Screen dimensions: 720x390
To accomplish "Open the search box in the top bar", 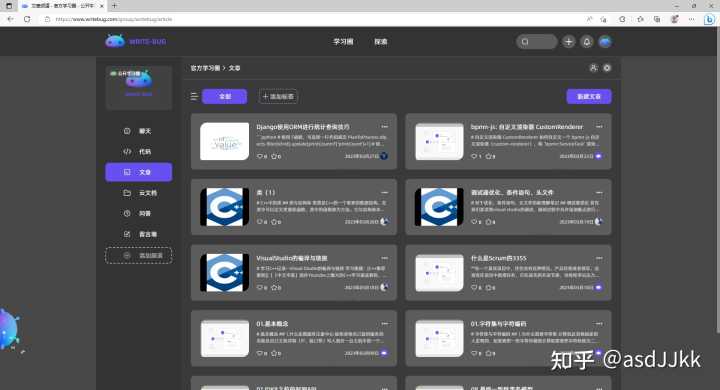I will [x=536, y=42].
